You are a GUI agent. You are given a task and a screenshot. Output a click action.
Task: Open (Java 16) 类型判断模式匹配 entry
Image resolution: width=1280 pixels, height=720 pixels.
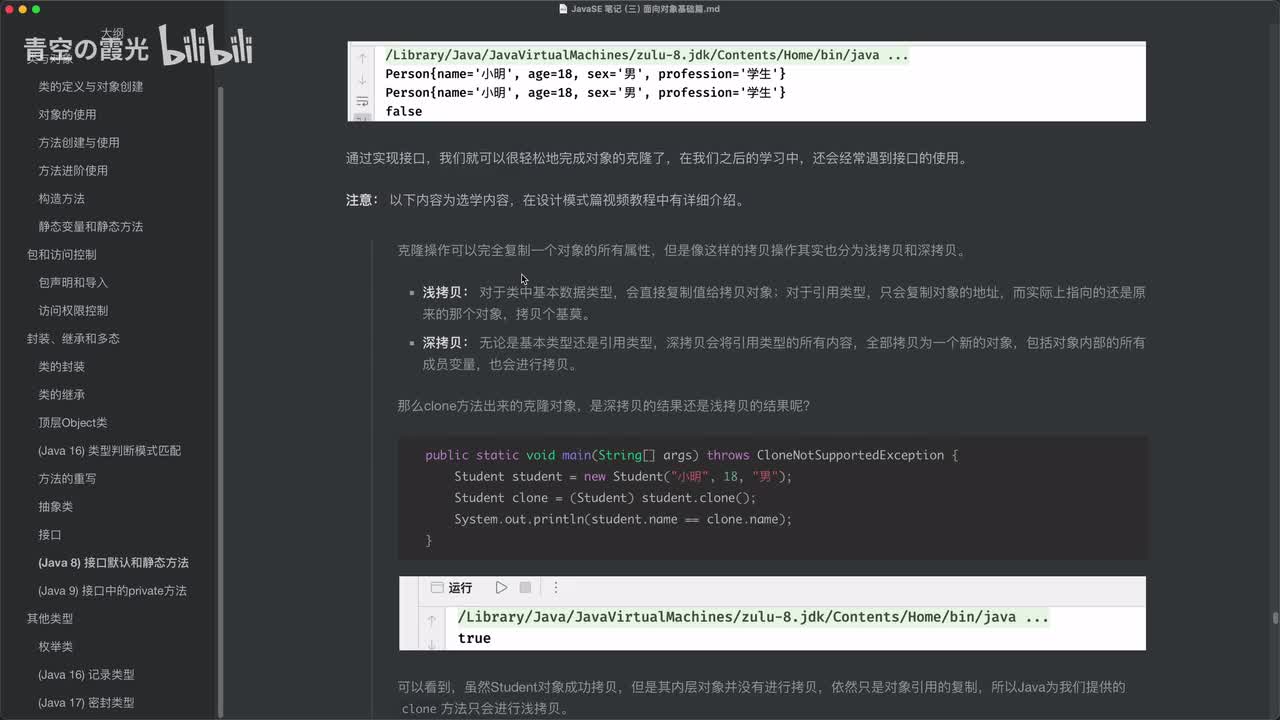(110, 451)
